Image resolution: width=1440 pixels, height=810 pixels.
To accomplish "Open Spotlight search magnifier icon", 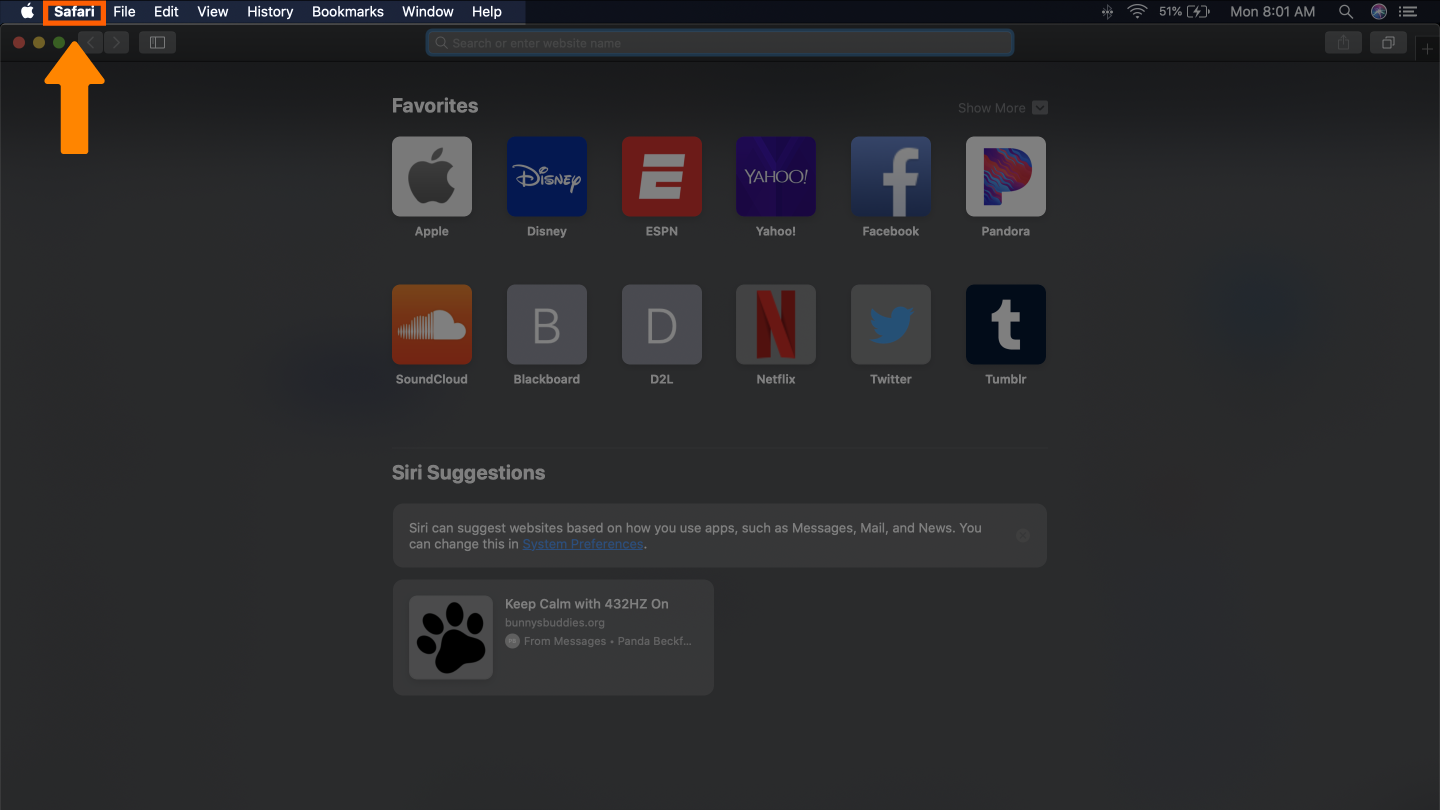I will pyautogui.click(x=1346, y=12).
